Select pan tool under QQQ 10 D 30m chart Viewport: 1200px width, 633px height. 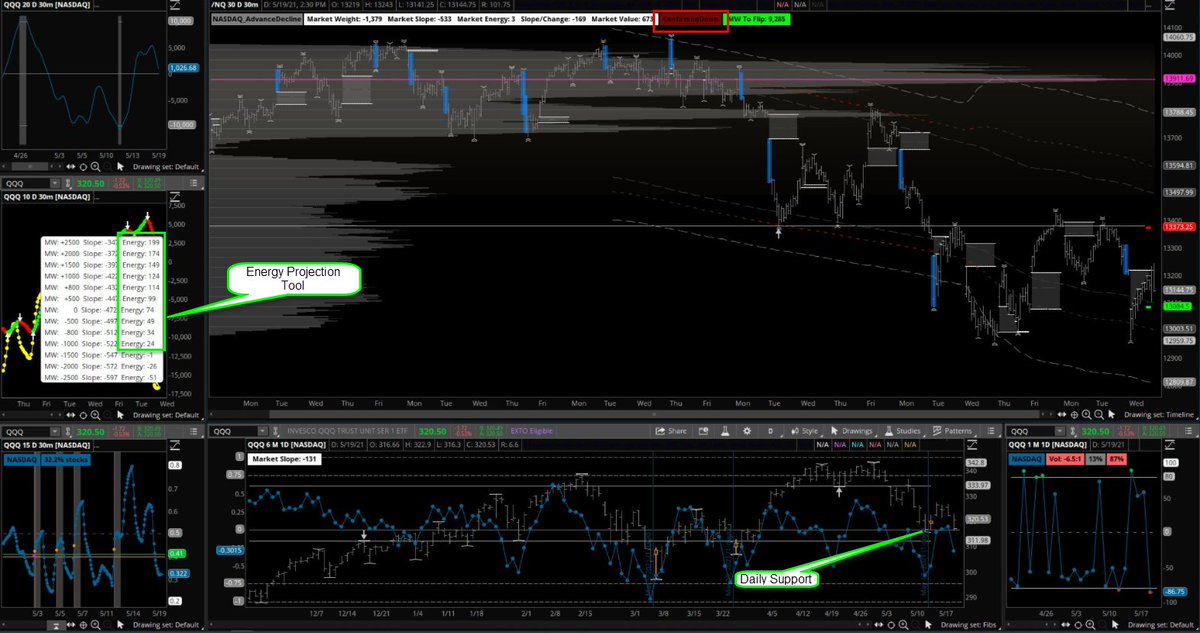point(70,415)
